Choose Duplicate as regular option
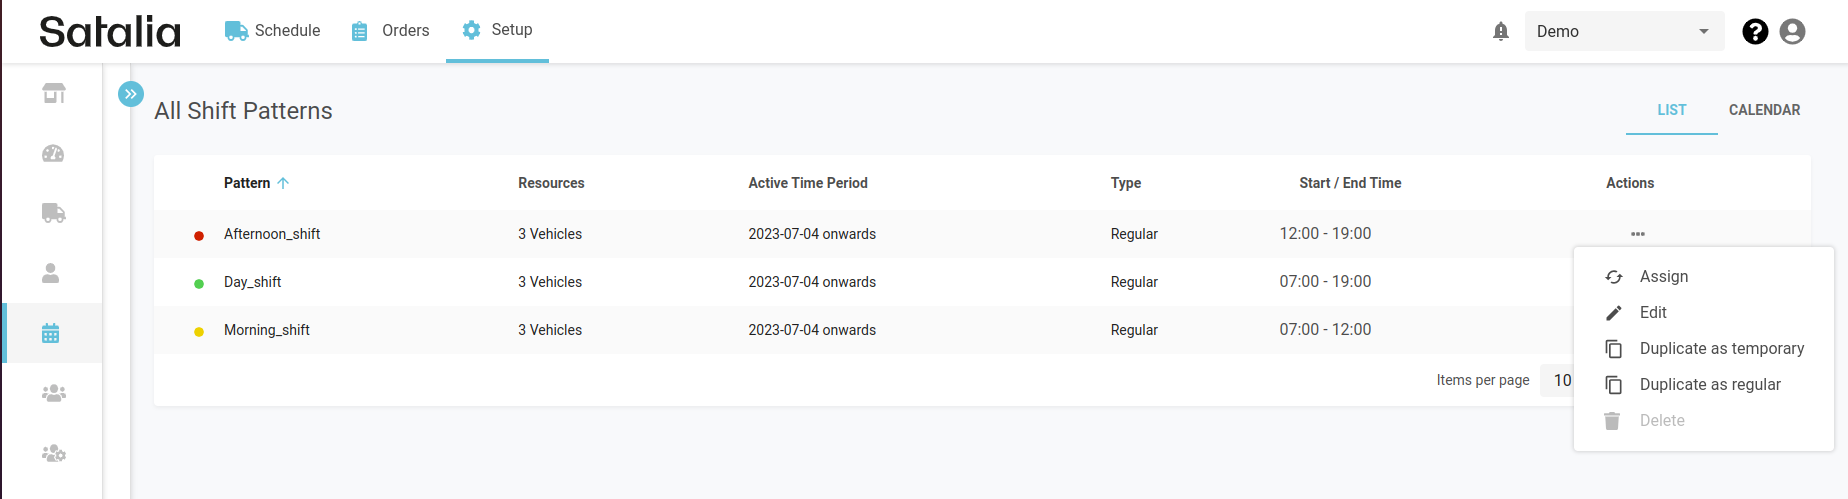The image size is (1848, 499). pos(1709,385)
